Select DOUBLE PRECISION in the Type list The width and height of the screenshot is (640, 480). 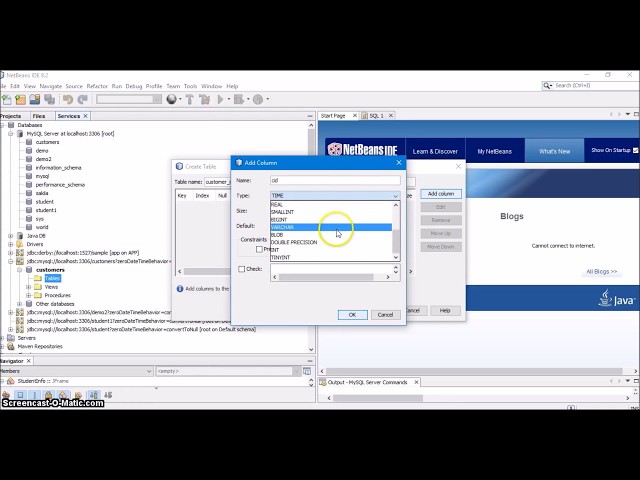pyautogui.click(x=331, y=242)
